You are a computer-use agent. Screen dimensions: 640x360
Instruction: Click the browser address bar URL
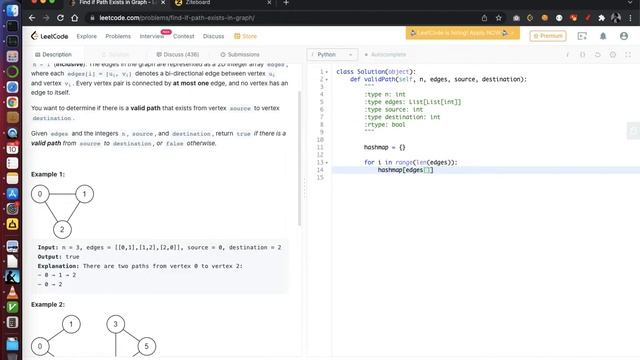pos(177,18)
